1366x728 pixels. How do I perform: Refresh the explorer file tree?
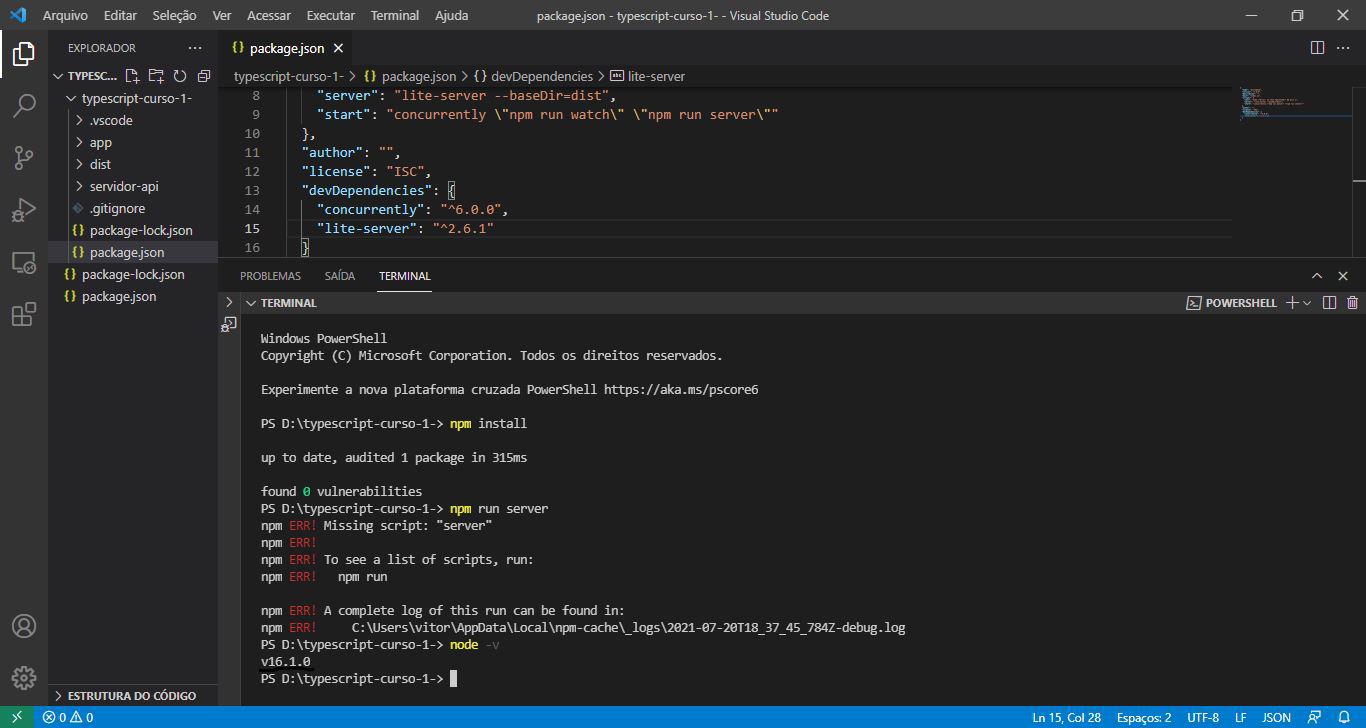coord(180,76)
